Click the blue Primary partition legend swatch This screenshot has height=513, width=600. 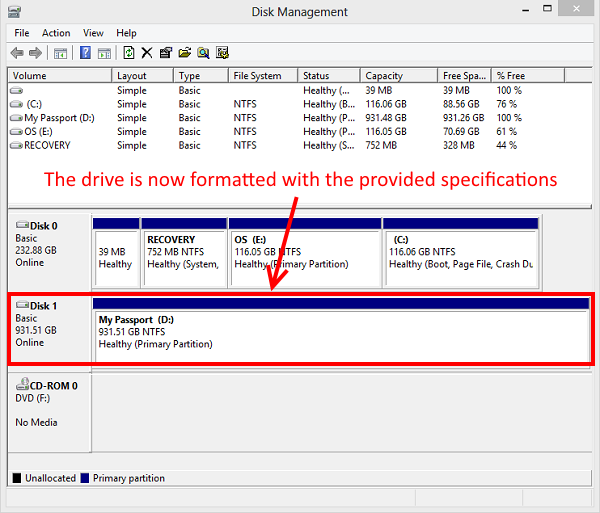click(x=85, y=478)
